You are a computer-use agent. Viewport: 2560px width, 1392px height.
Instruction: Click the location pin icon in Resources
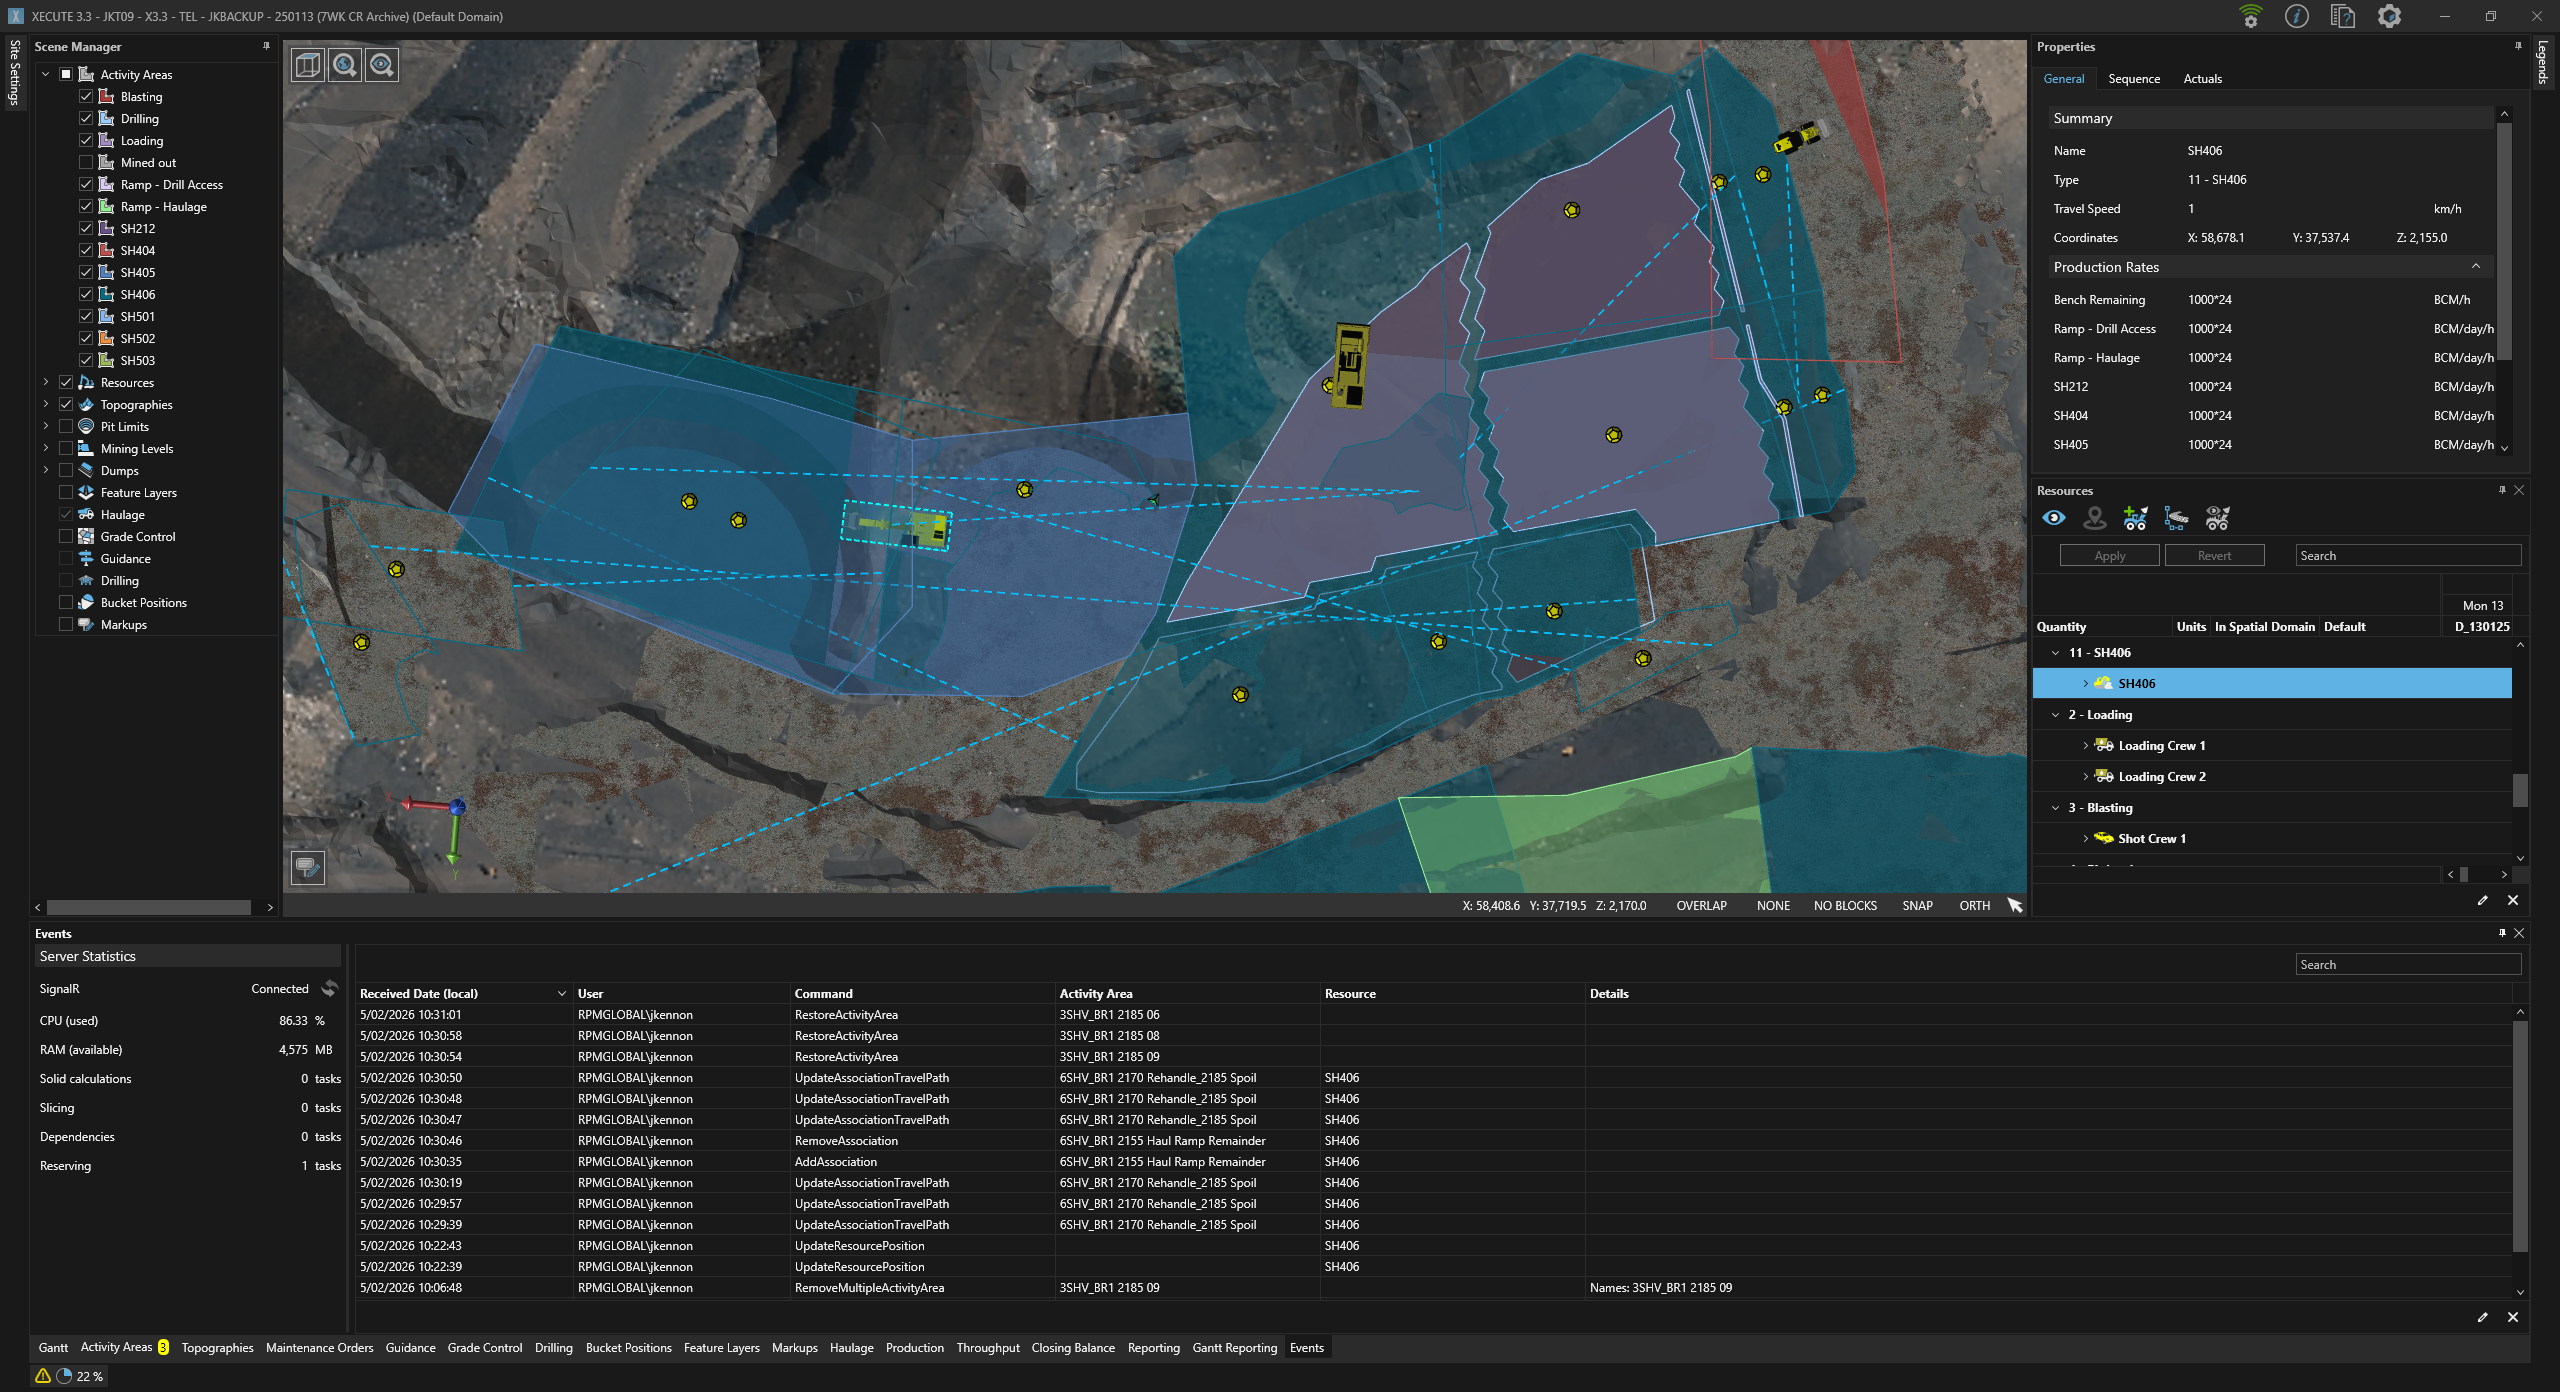pos(2094,518)
